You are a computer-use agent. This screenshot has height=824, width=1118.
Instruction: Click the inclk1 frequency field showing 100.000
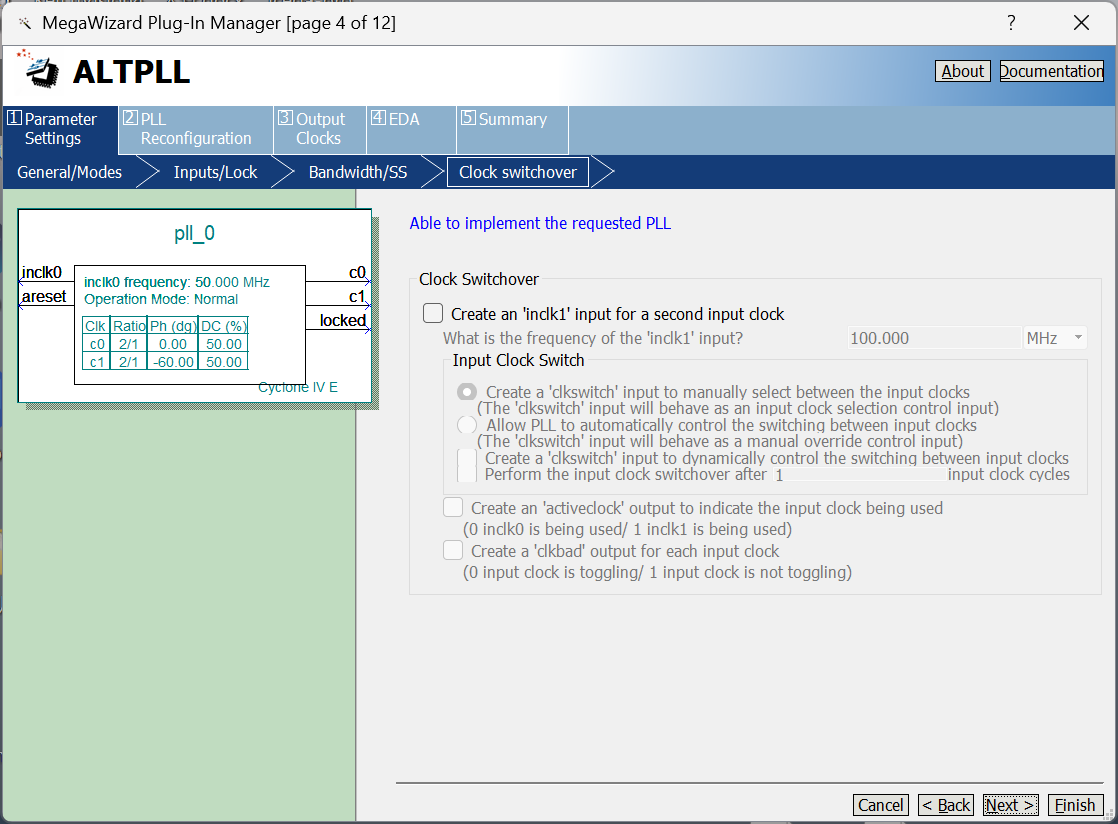click(x=934, y=338)
